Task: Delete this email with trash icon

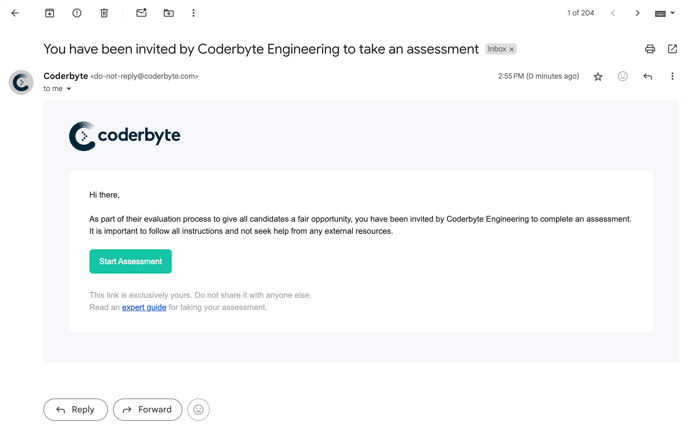Action: tap(104, 13)
